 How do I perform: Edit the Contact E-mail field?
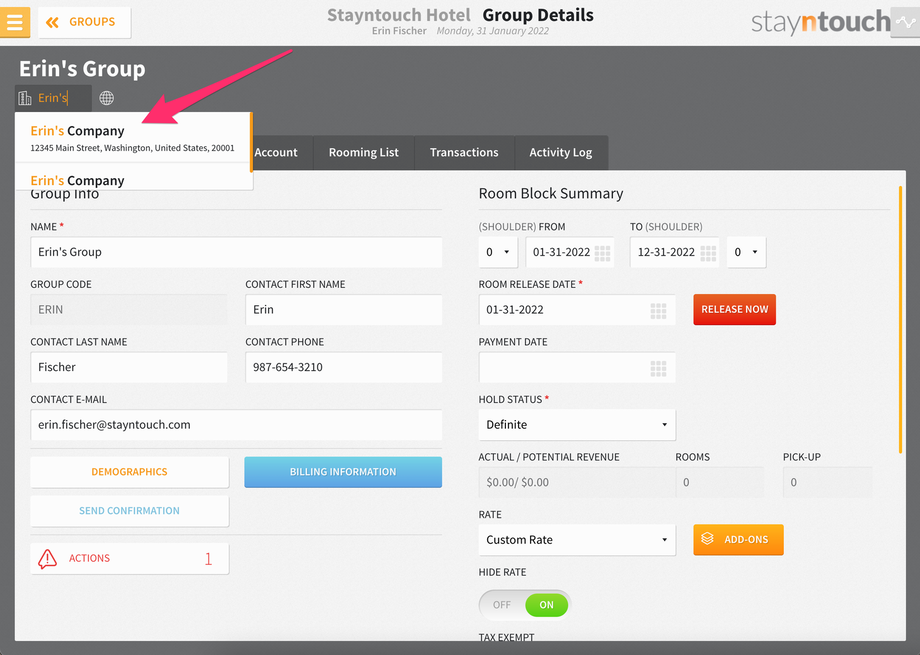[x=236, y=425]
